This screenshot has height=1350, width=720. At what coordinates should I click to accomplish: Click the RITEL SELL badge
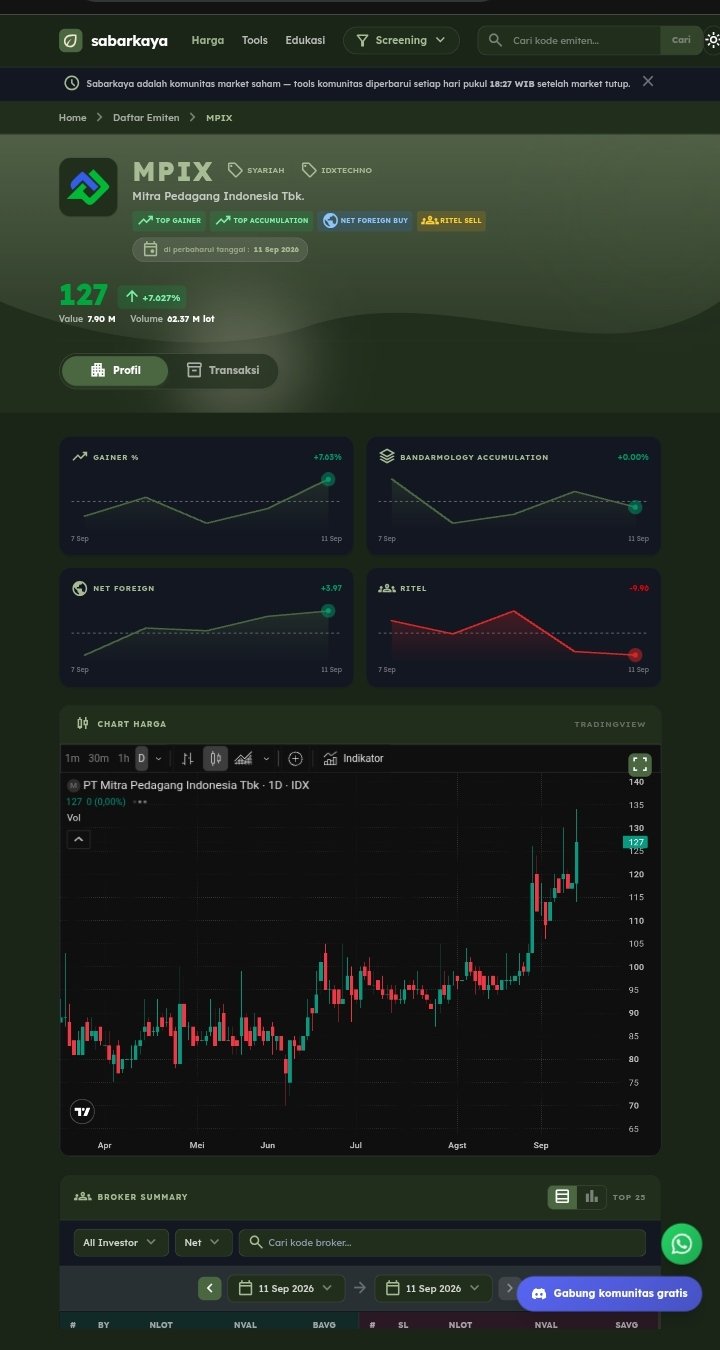coord(451,221)
